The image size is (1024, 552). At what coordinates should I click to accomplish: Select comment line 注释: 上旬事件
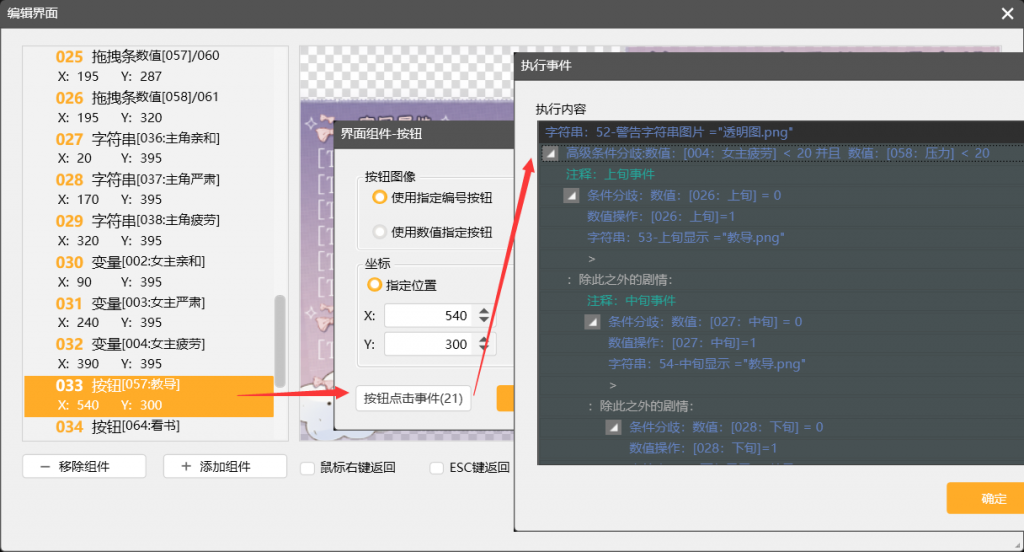[x=780, y=174]
